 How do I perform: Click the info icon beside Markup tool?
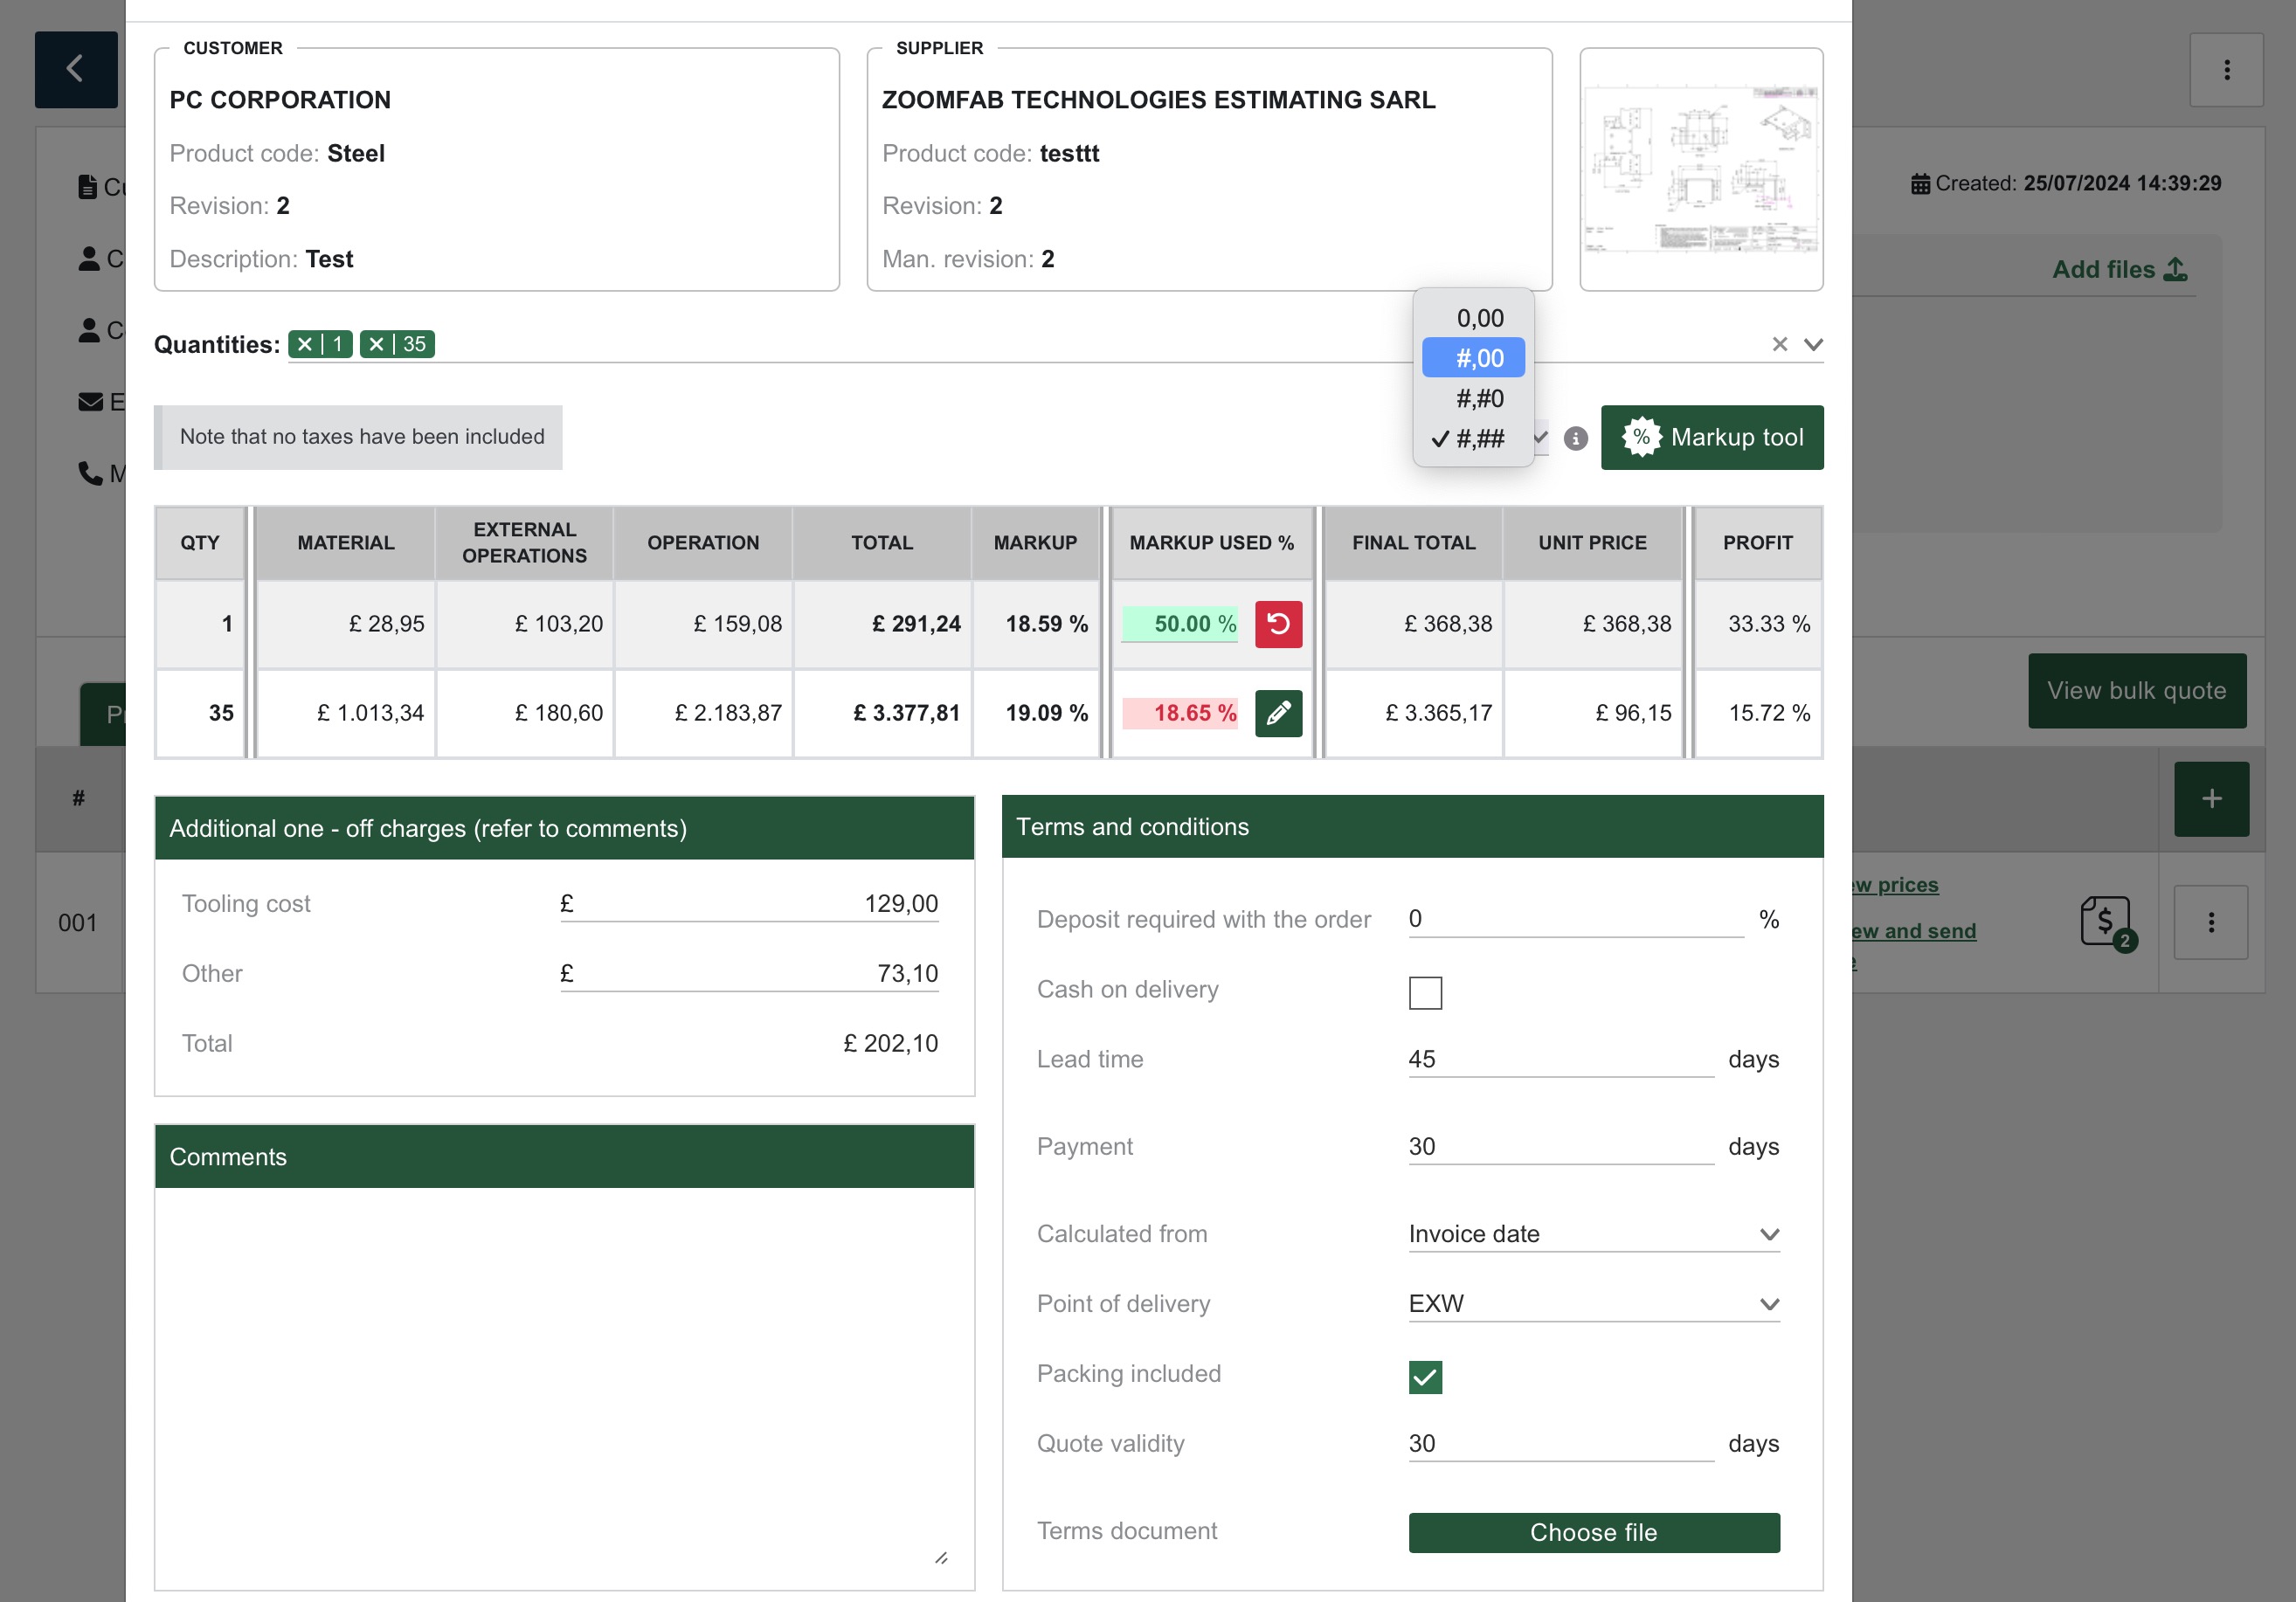(x=1575, y=438)
